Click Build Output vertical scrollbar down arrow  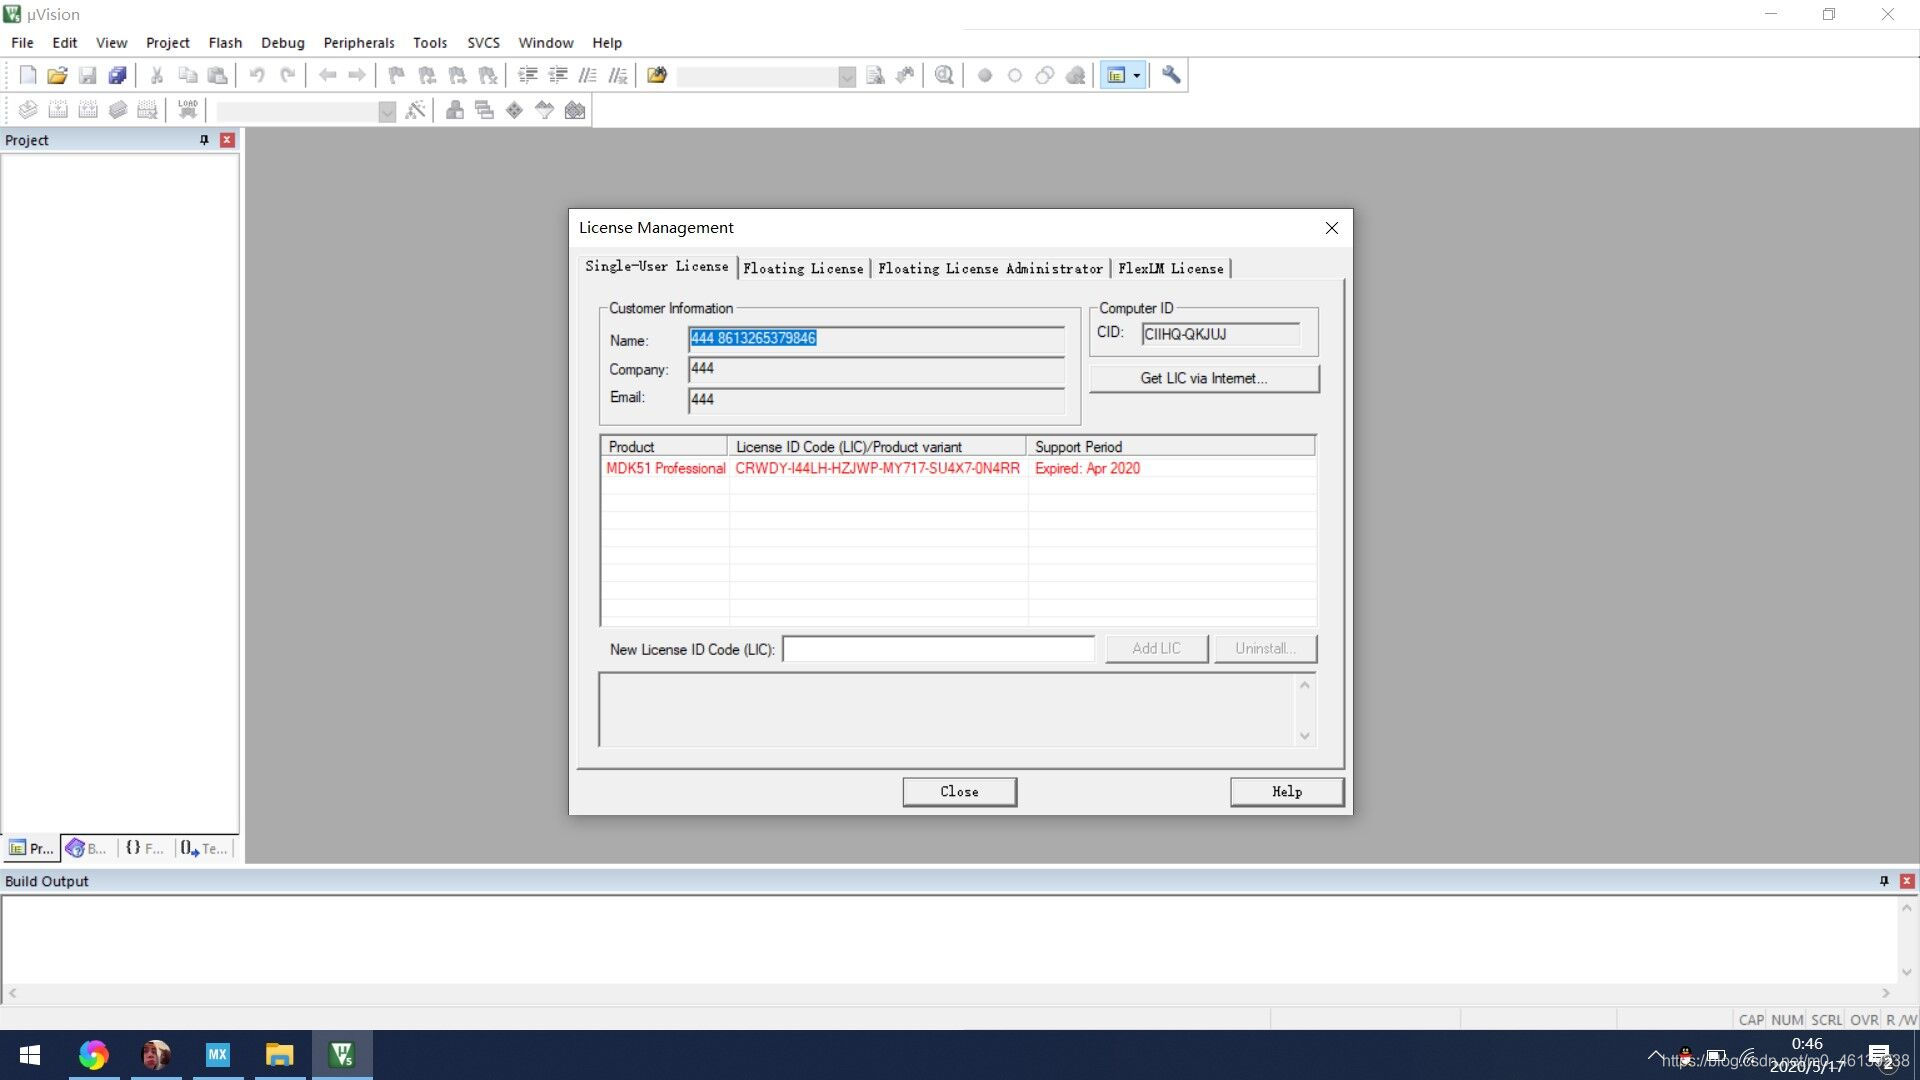(1906, 971)
